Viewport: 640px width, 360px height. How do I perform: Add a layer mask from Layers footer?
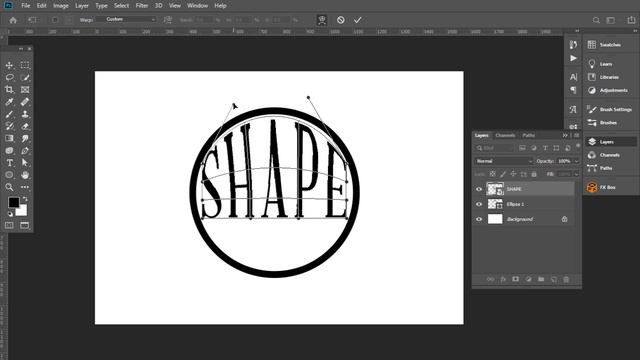pyautogui.click(x=516, y=279)
